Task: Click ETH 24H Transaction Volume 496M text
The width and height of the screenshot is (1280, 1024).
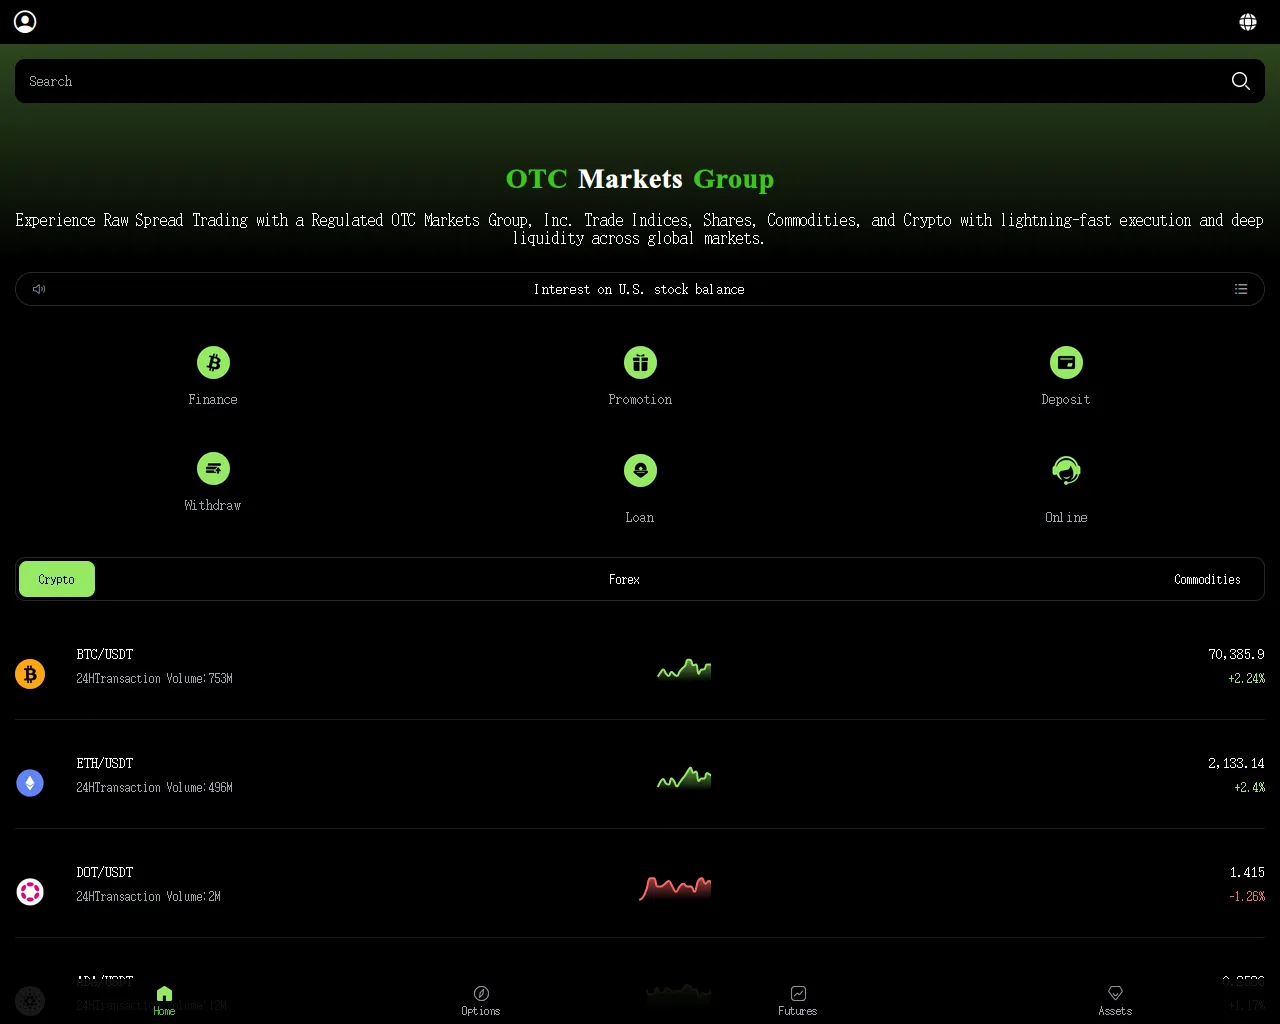Action: [x=154, y=787]
